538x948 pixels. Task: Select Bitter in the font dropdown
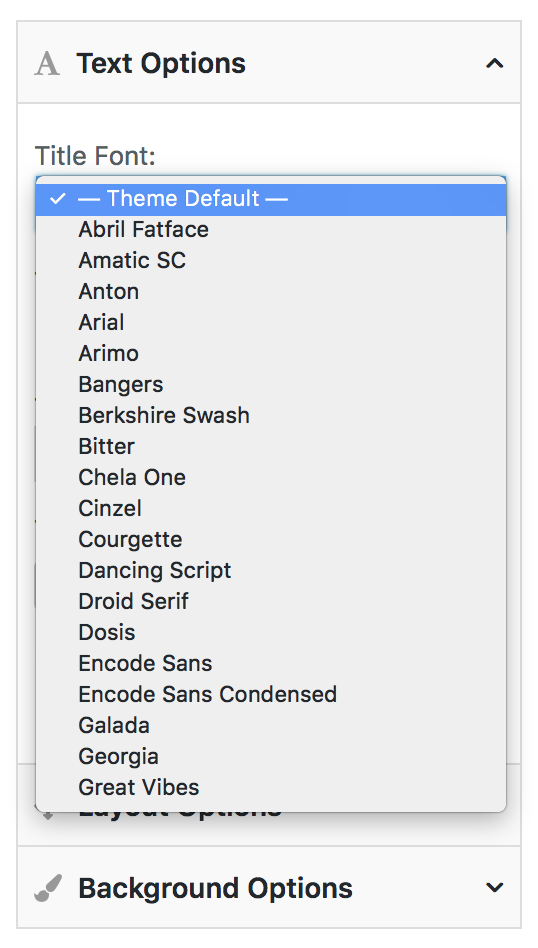[x=271, y=446]
